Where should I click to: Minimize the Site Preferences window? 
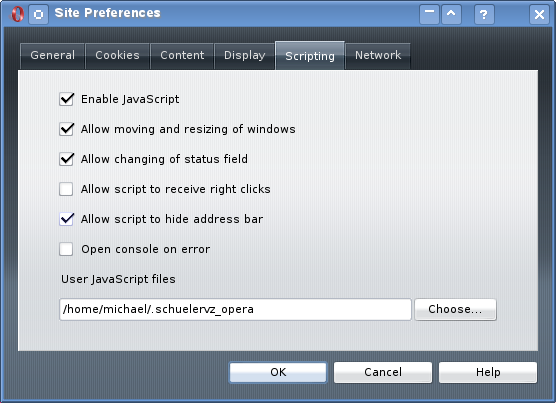pos(429,15)
